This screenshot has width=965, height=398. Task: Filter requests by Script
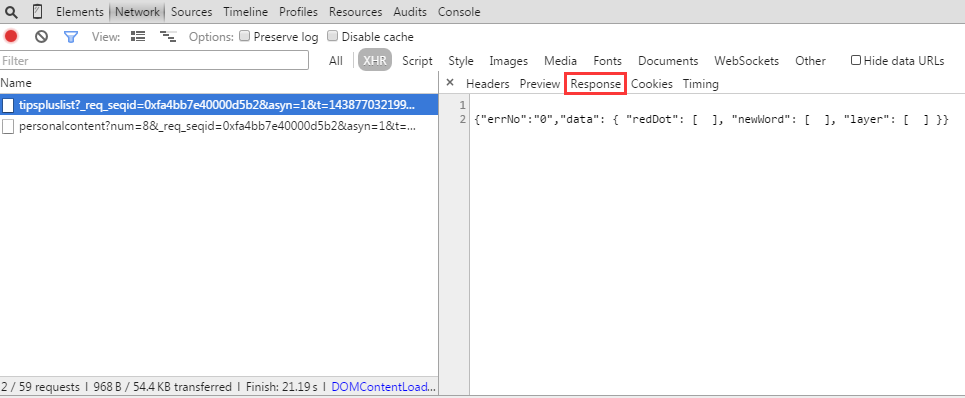pyautogui.click(x=417, y=61)
